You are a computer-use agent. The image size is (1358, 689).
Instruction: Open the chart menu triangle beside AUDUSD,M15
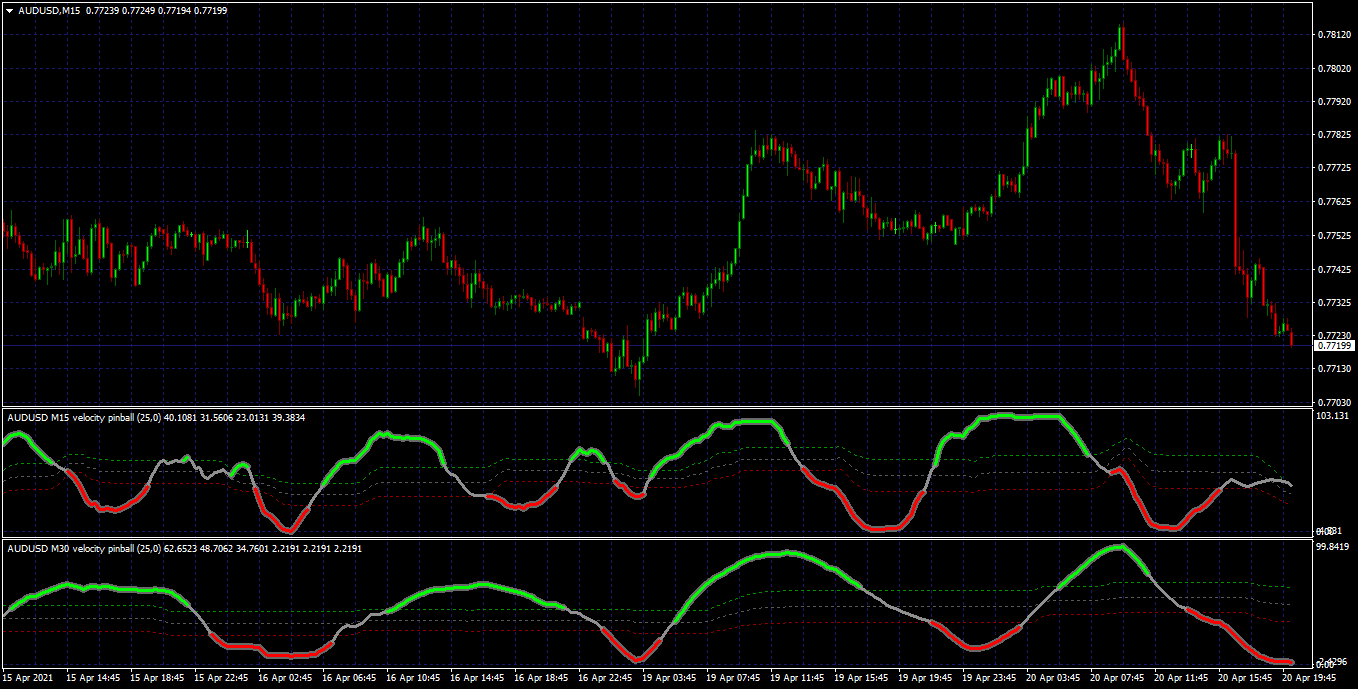pos(9,10)
